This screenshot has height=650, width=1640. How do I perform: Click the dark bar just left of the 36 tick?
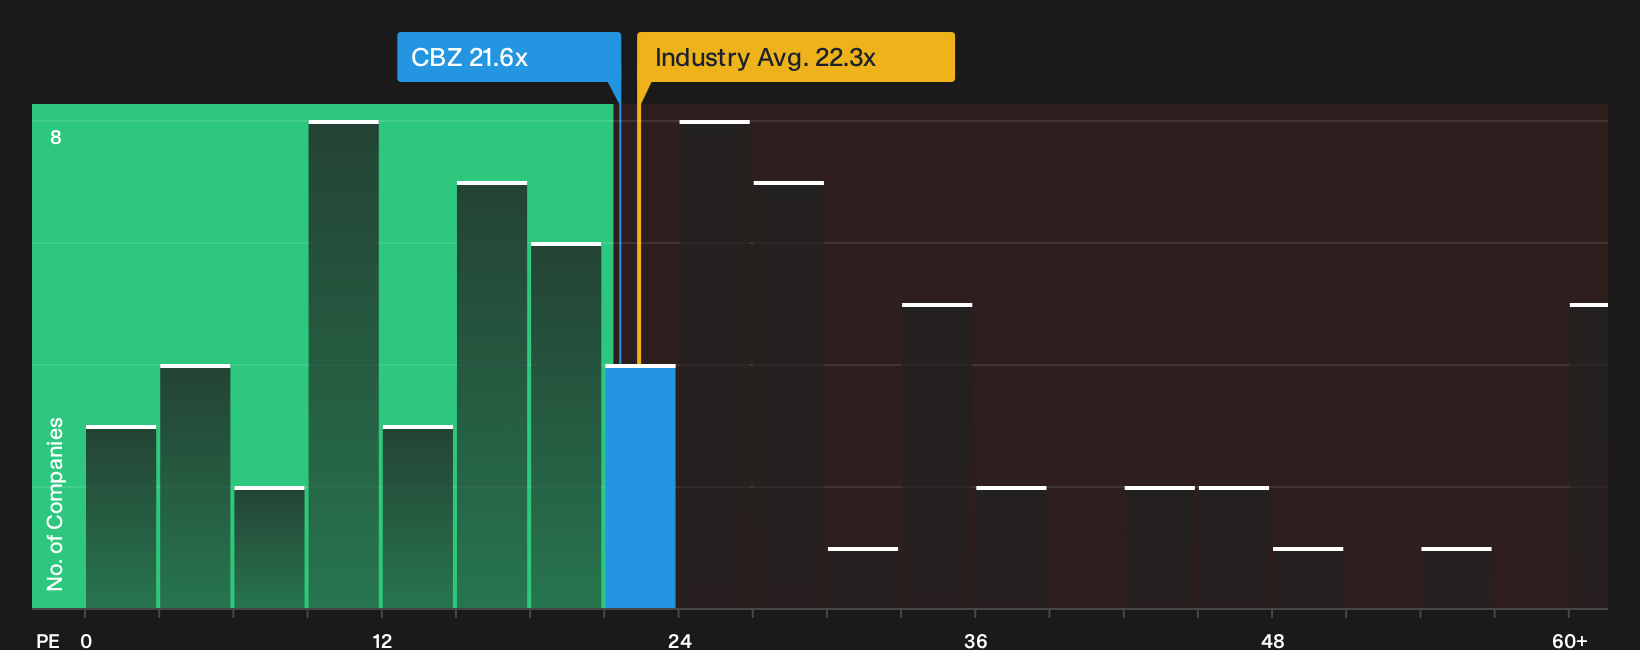click(937, 456)
